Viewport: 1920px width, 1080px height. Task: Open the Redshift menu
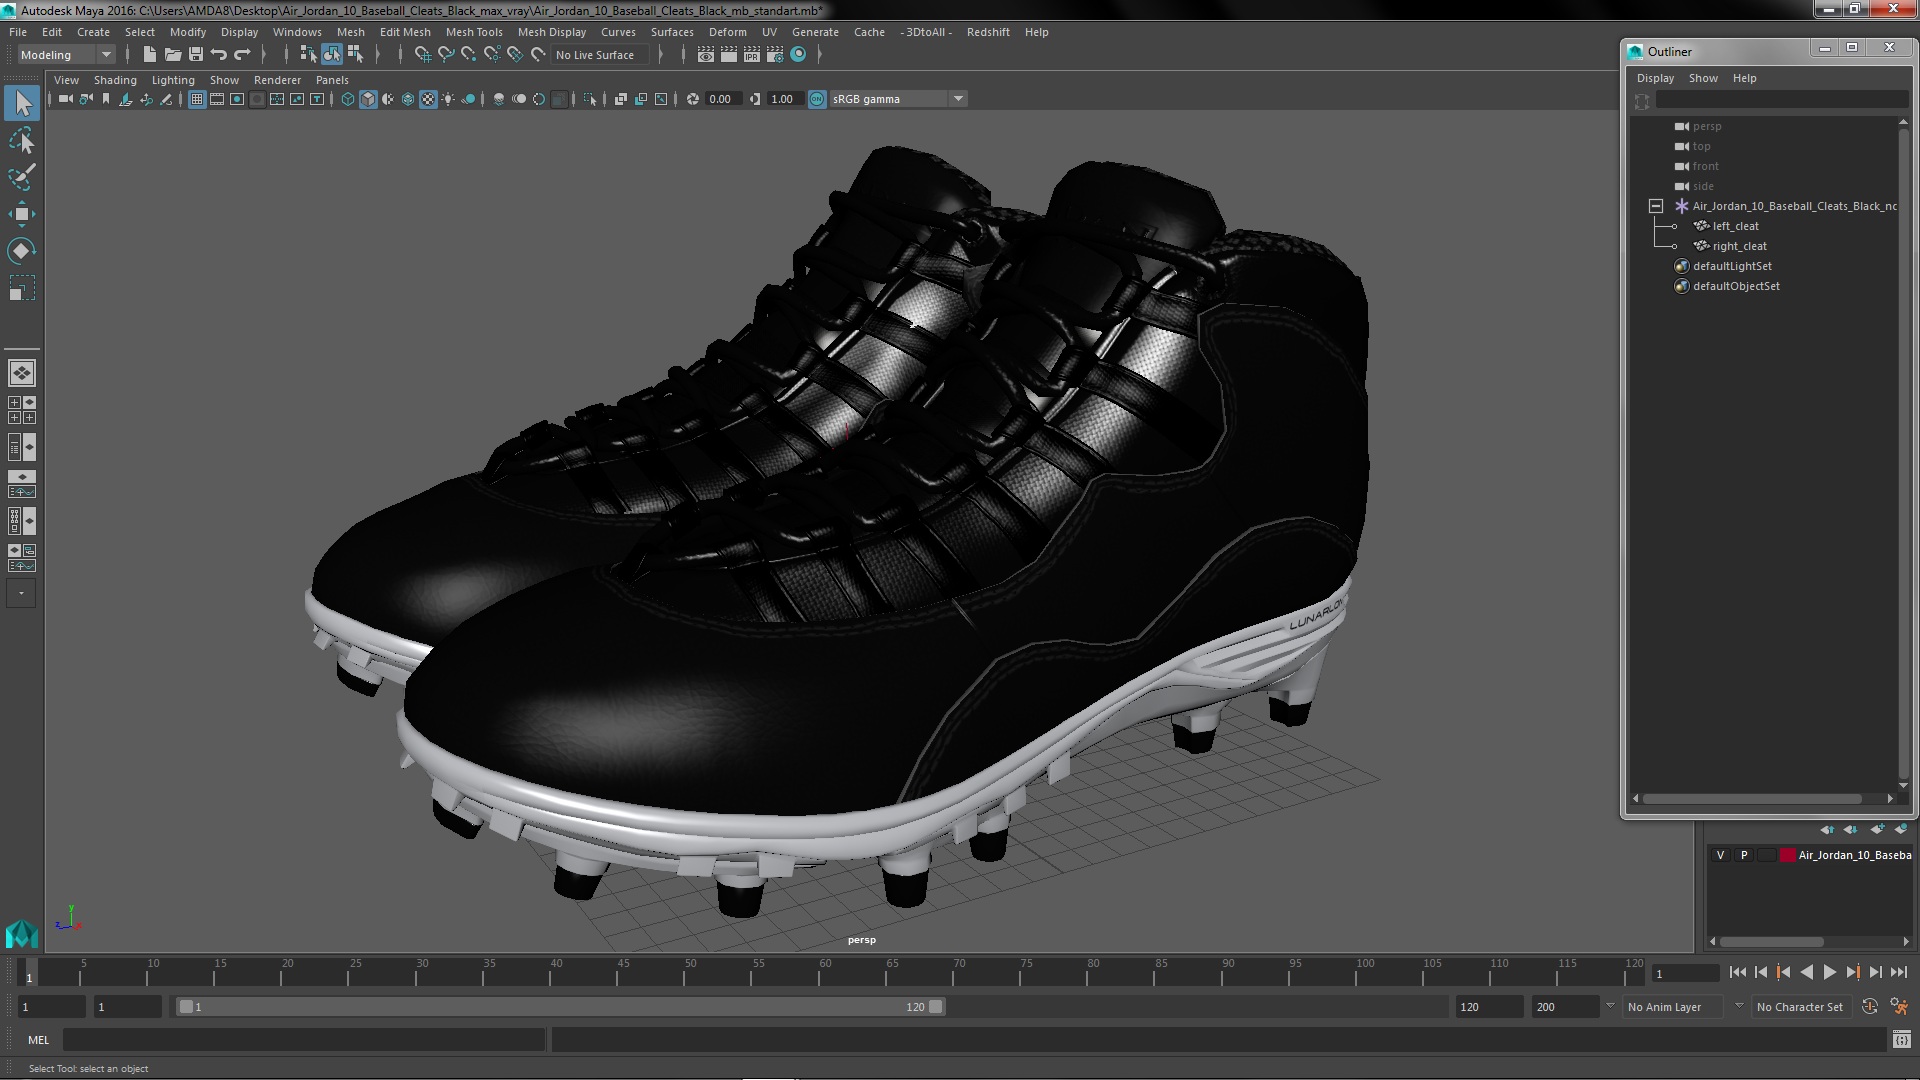[x=988, y=32]
